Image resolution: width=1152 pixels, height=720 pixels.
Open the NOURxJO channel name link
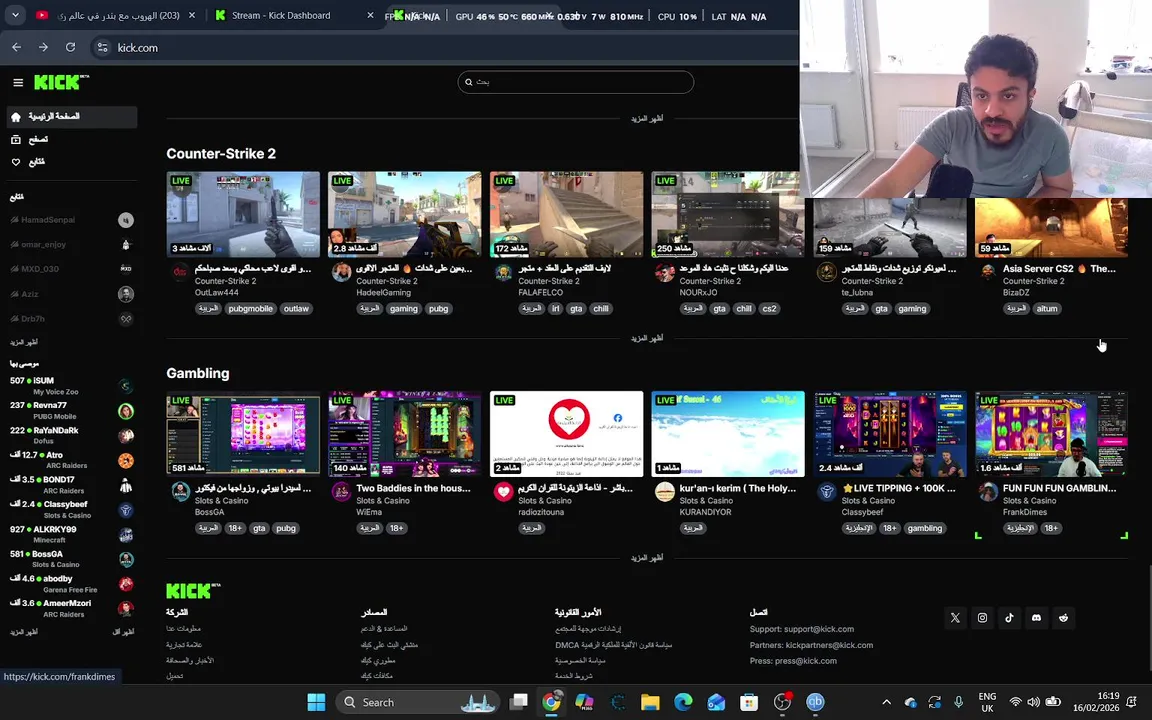pos(698,292)
